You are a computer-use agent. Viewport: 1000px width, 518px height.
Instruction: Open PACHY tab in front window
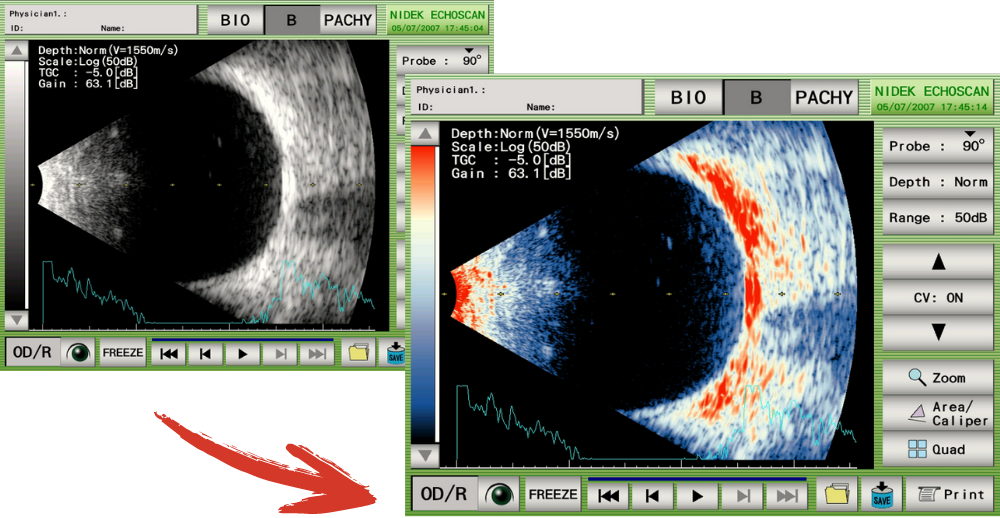coord(825,97)
